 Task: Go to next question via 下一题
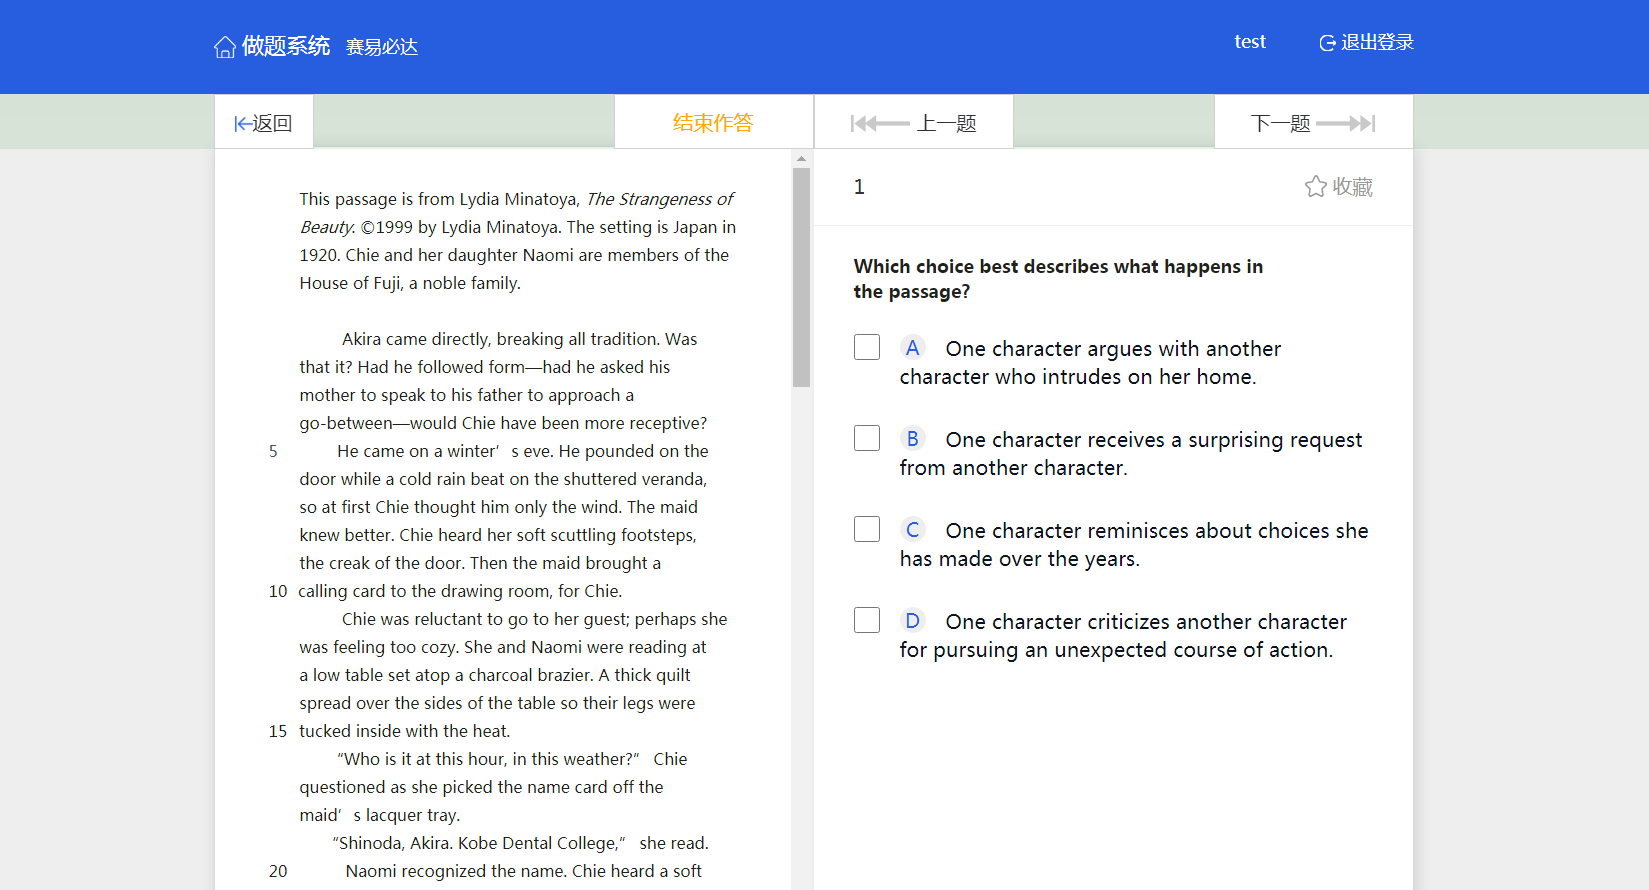pos(1281,124)
